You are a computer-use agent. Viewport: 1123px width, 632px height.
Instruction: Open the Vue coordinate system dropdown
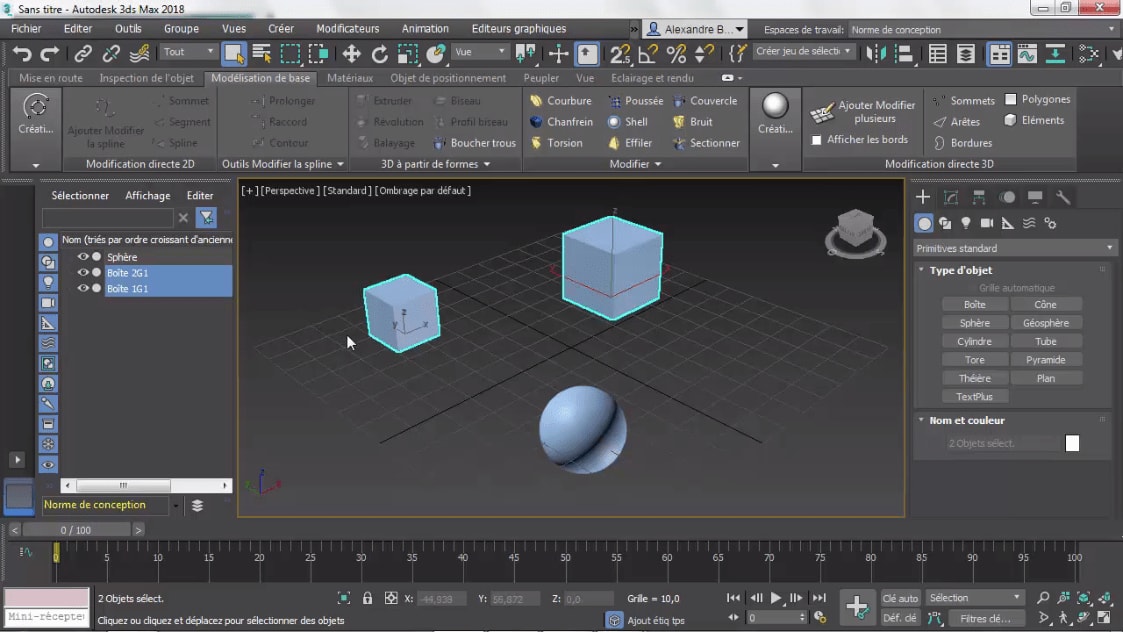click(480, 52)
